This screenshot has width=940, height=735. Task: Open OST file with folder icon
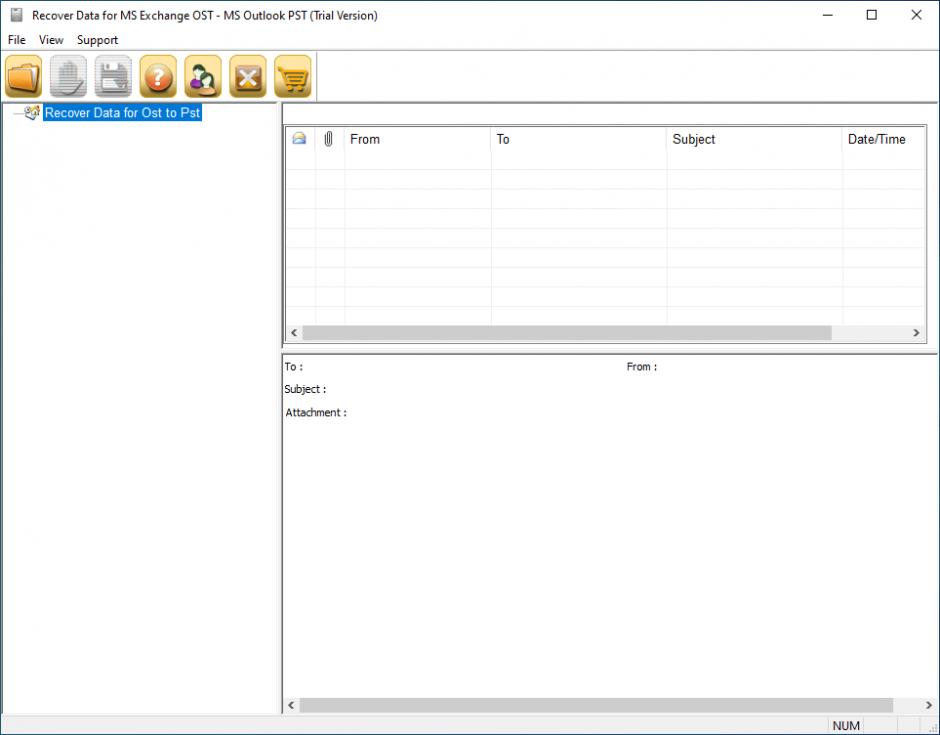pyautogui.click(x=24, y=76)
